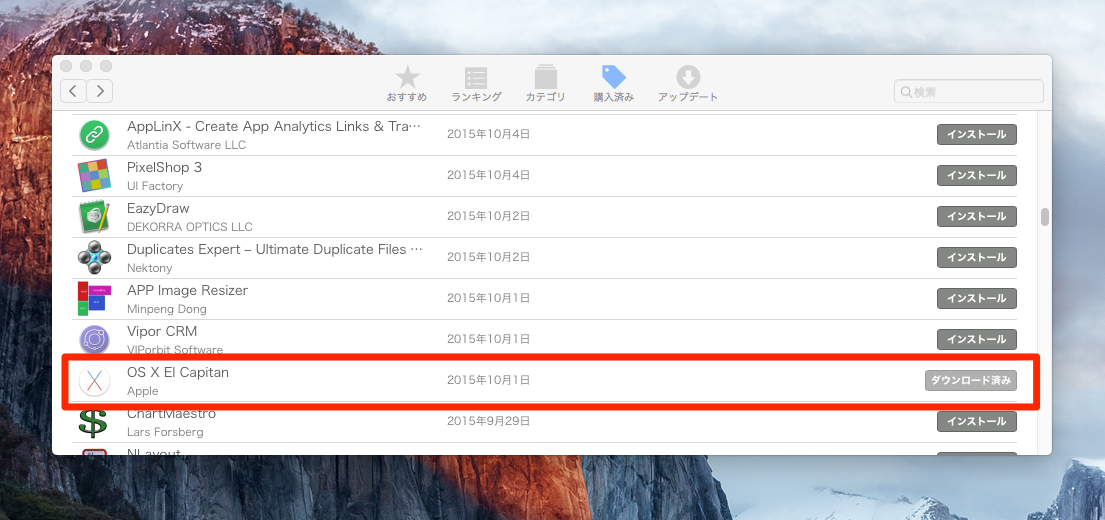1105x520 pixels.
Task: Go back with the left arrow button
Action: click(73, 90)
